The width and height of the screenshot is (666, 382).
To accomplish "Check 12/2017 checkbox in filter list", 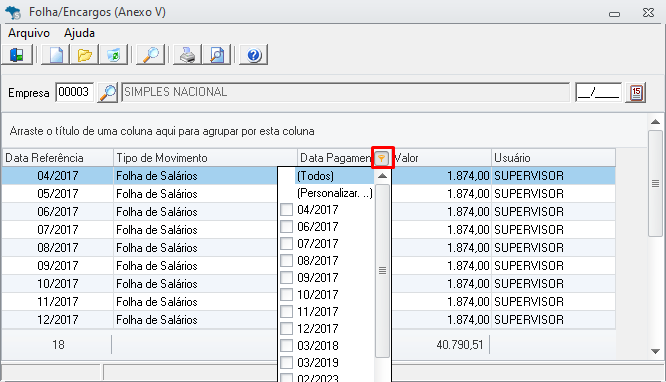I will pyautogui.click(x=287, y=328).
